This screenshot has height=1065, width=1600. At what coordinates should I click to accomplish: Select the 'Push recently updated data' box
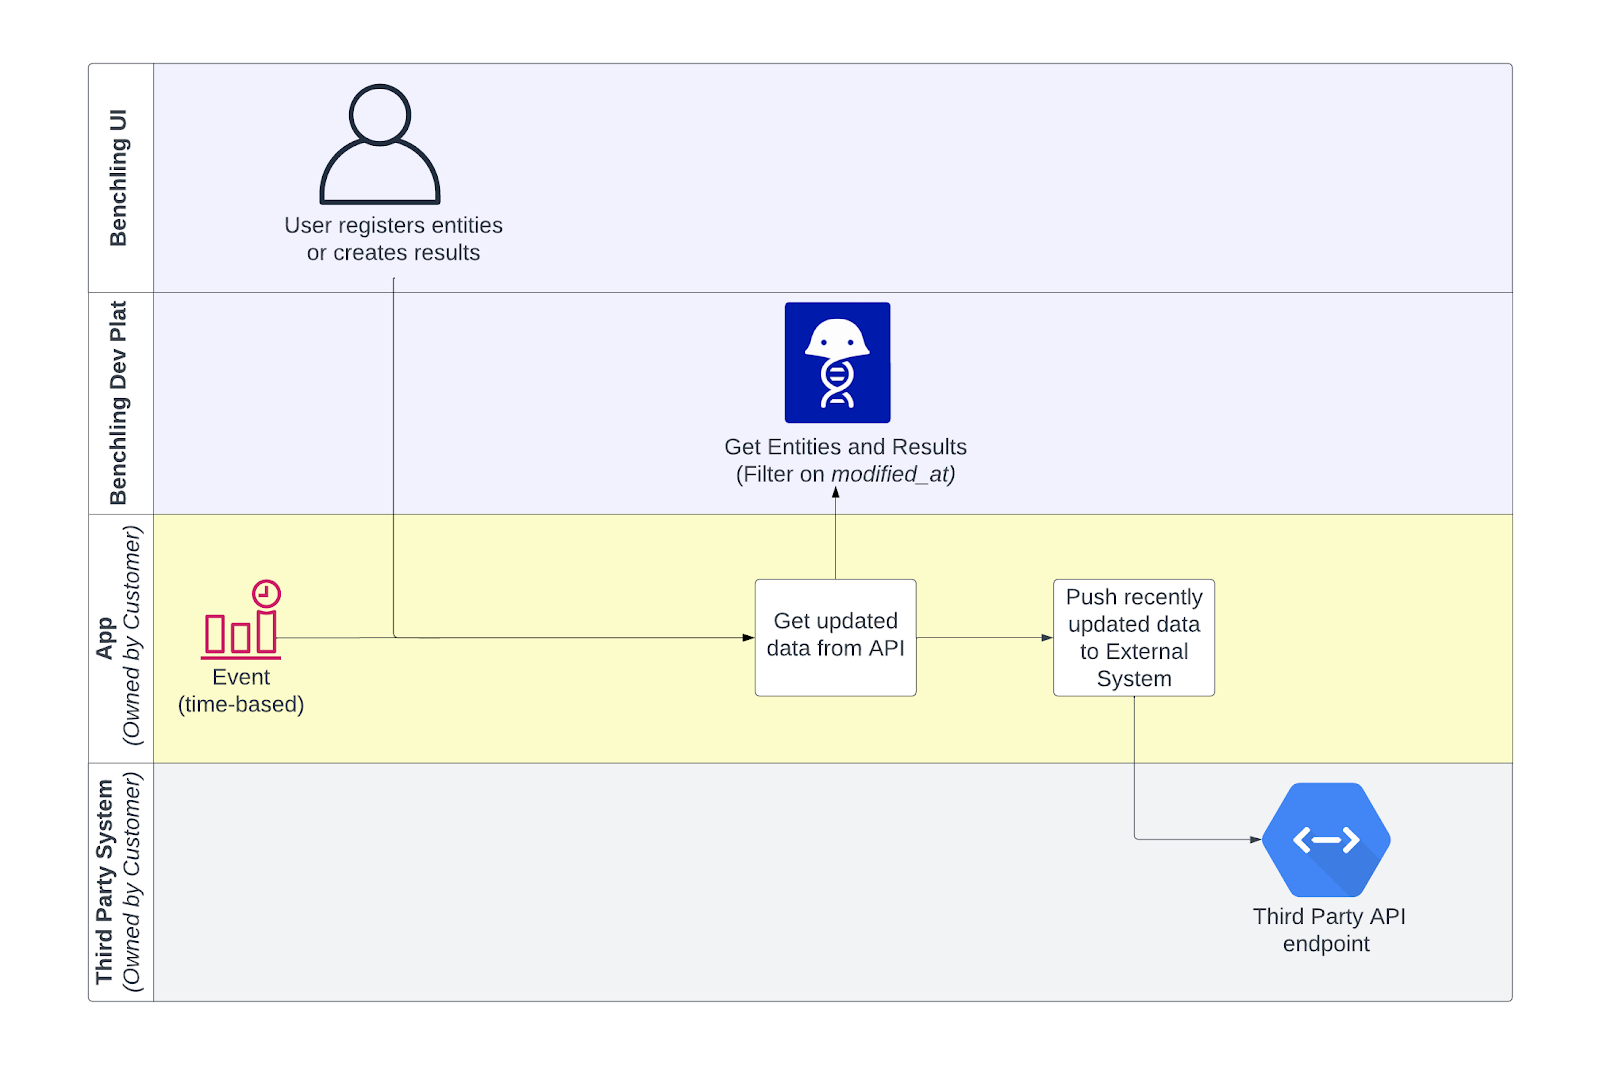[1134, 638]
